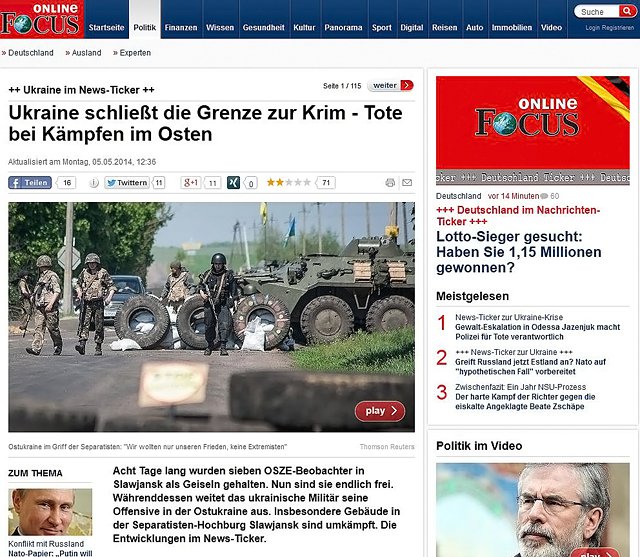Click into the Suche search field
Image resolution: width=640 pixels, height=557 pixels.
click(x=596, y=11)
